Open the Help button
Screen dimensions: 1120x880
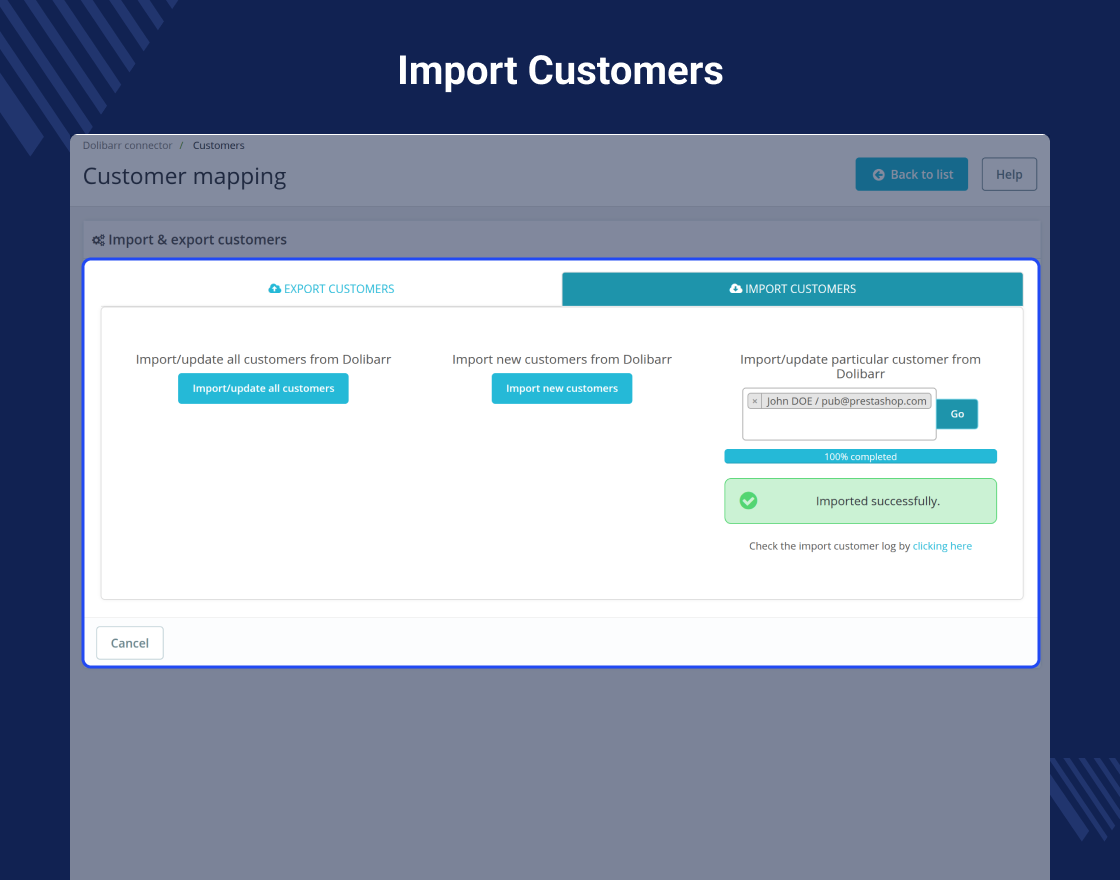click(x=1009, y=174)
